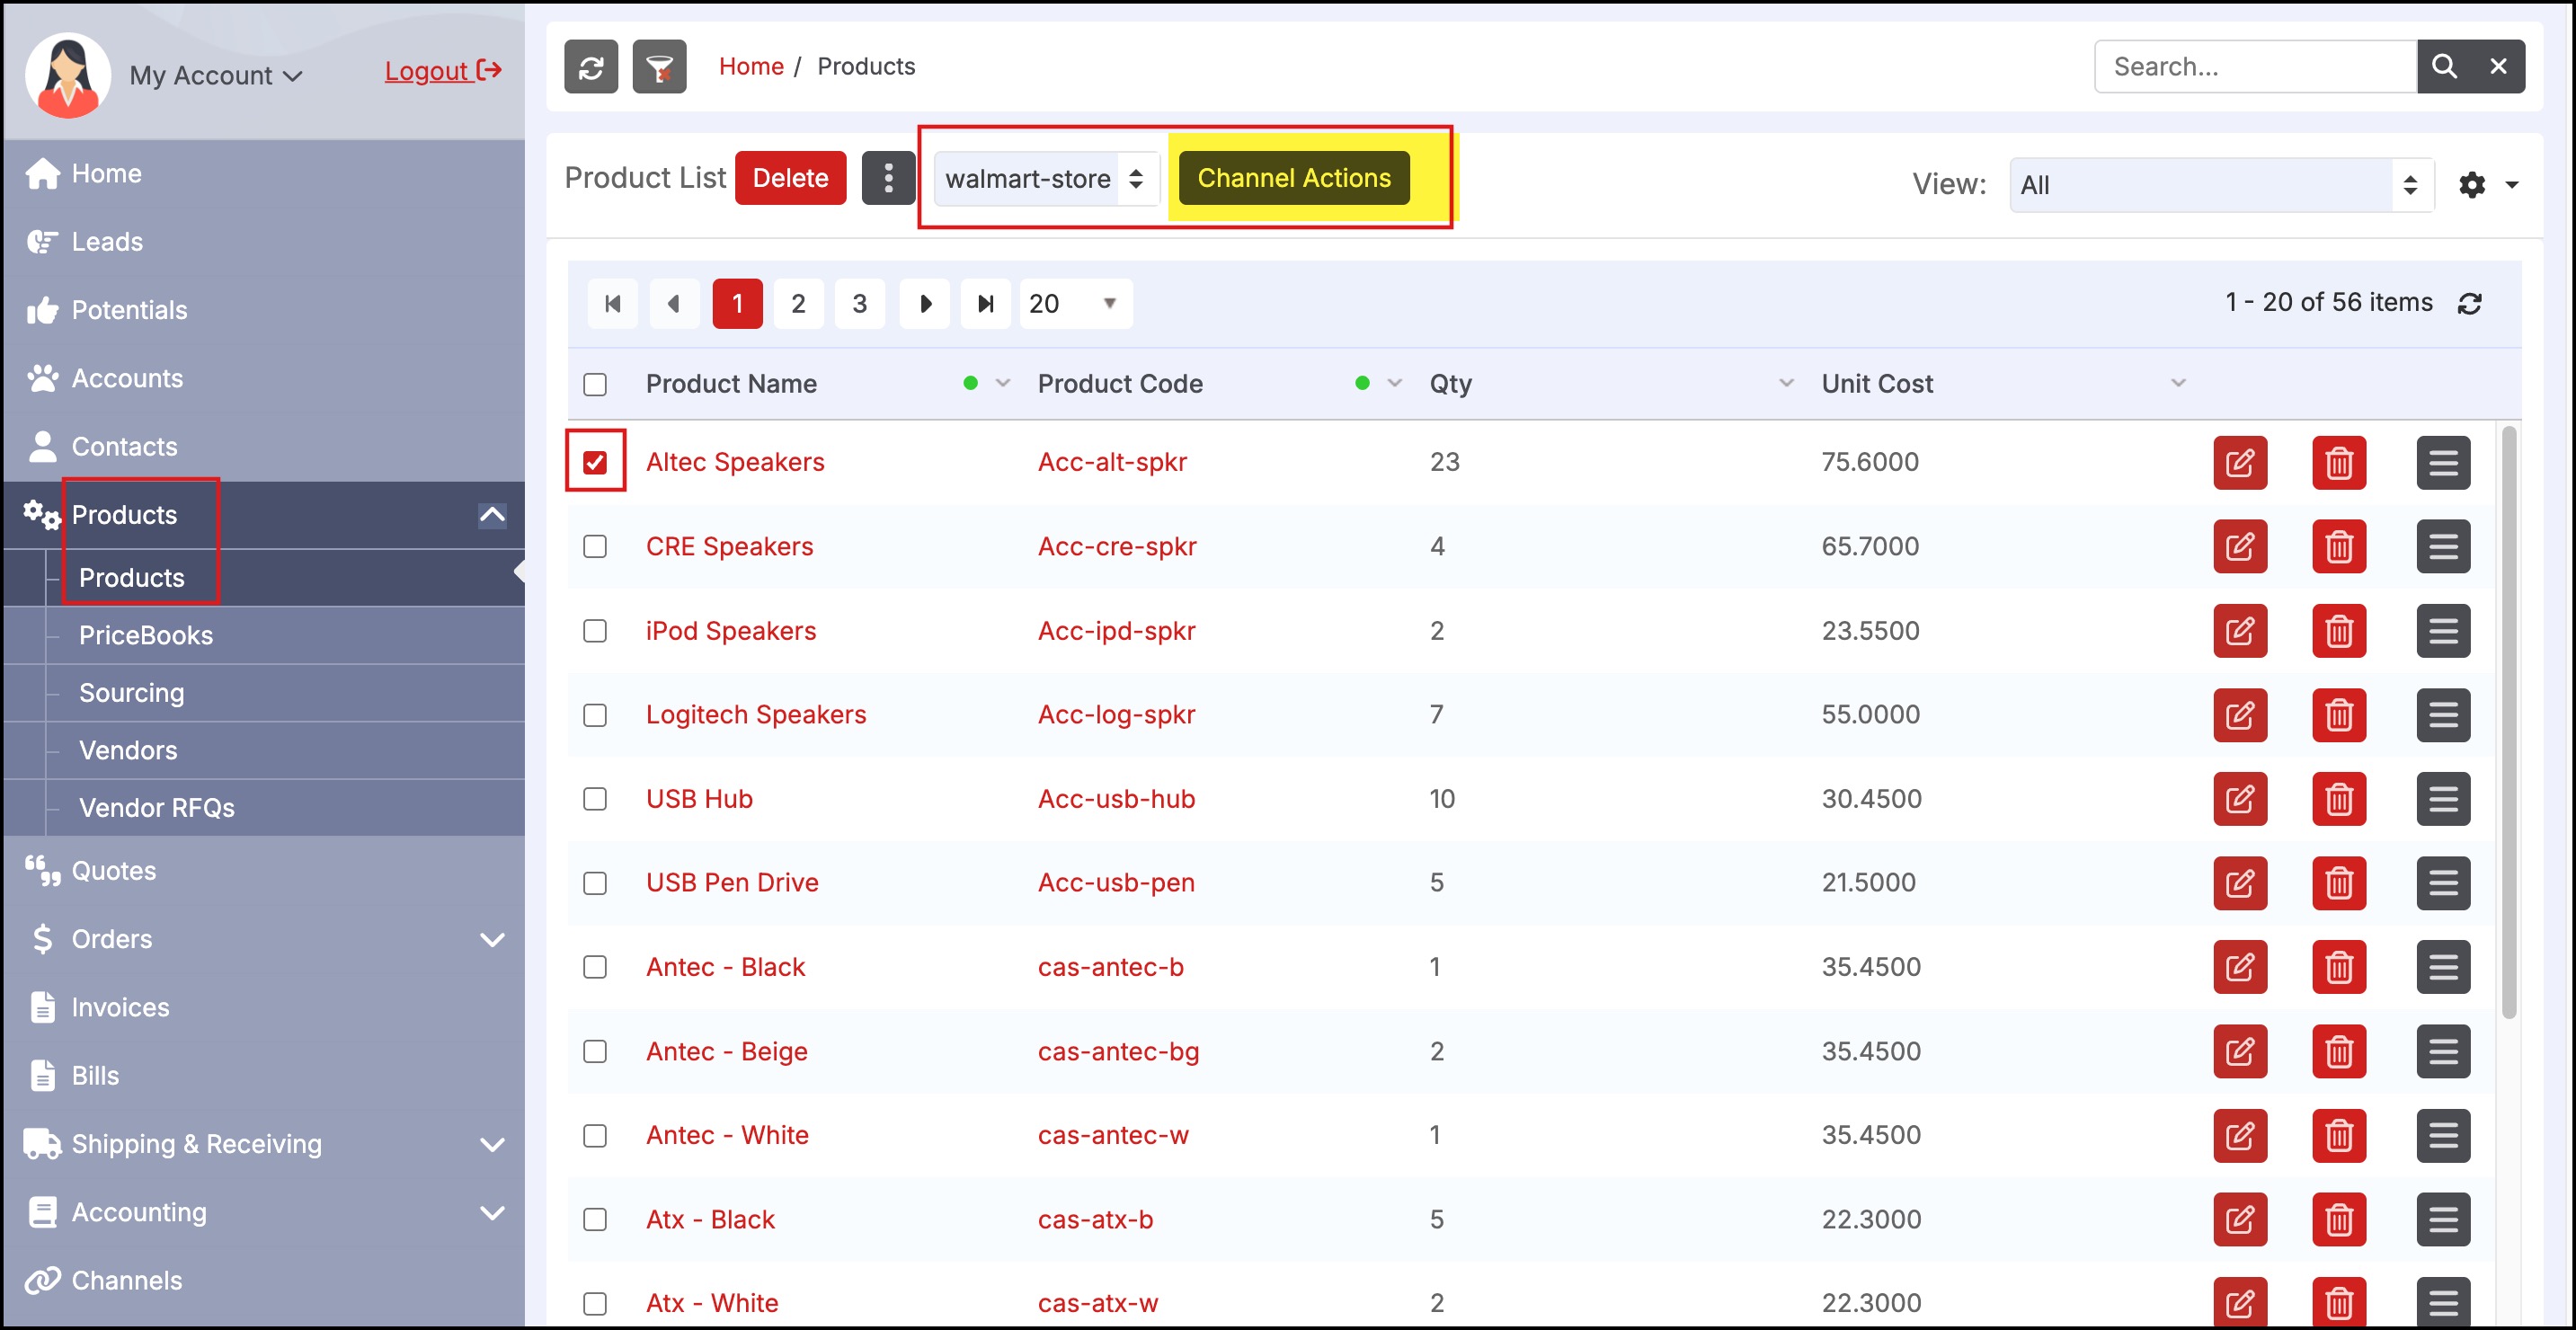2576x1330 pixels.
Task: Go to the next page
Action: tap(925, 304)
